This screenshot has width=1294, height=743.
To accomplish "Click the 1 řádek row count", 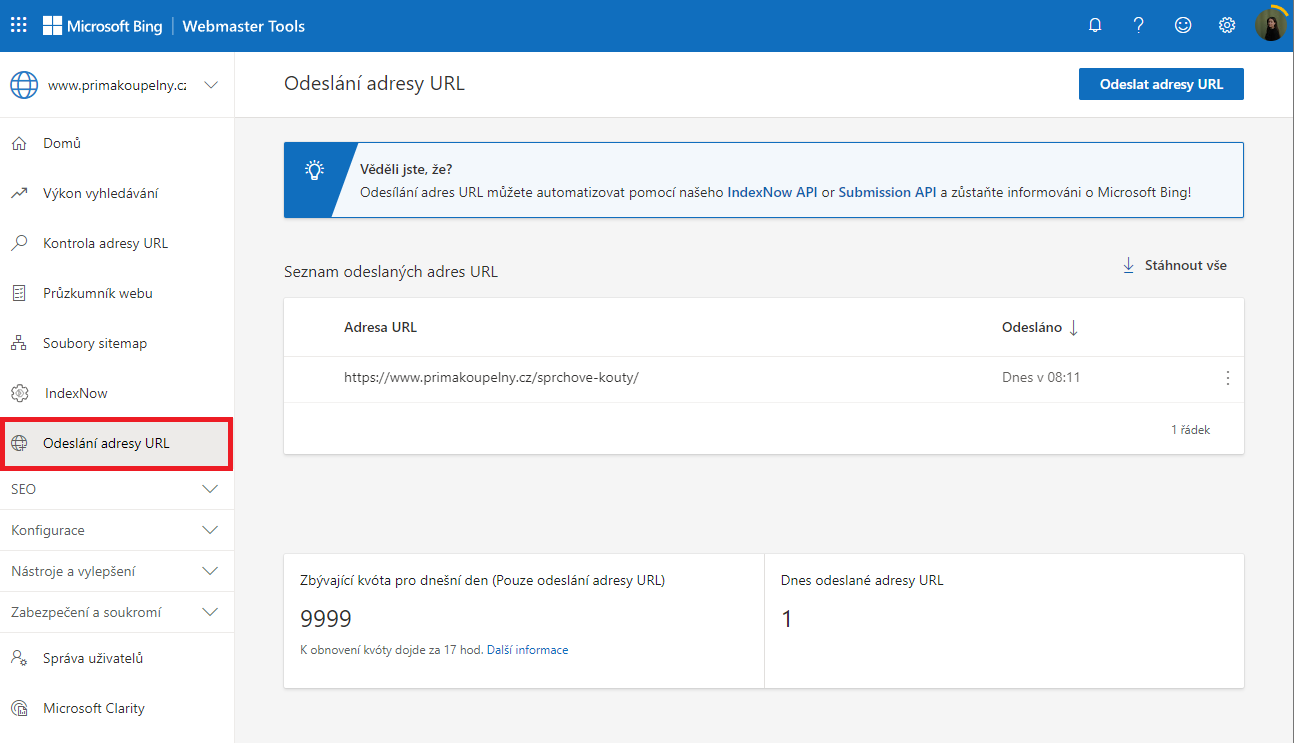I will pyautogui.click(x=1190, y=430).
